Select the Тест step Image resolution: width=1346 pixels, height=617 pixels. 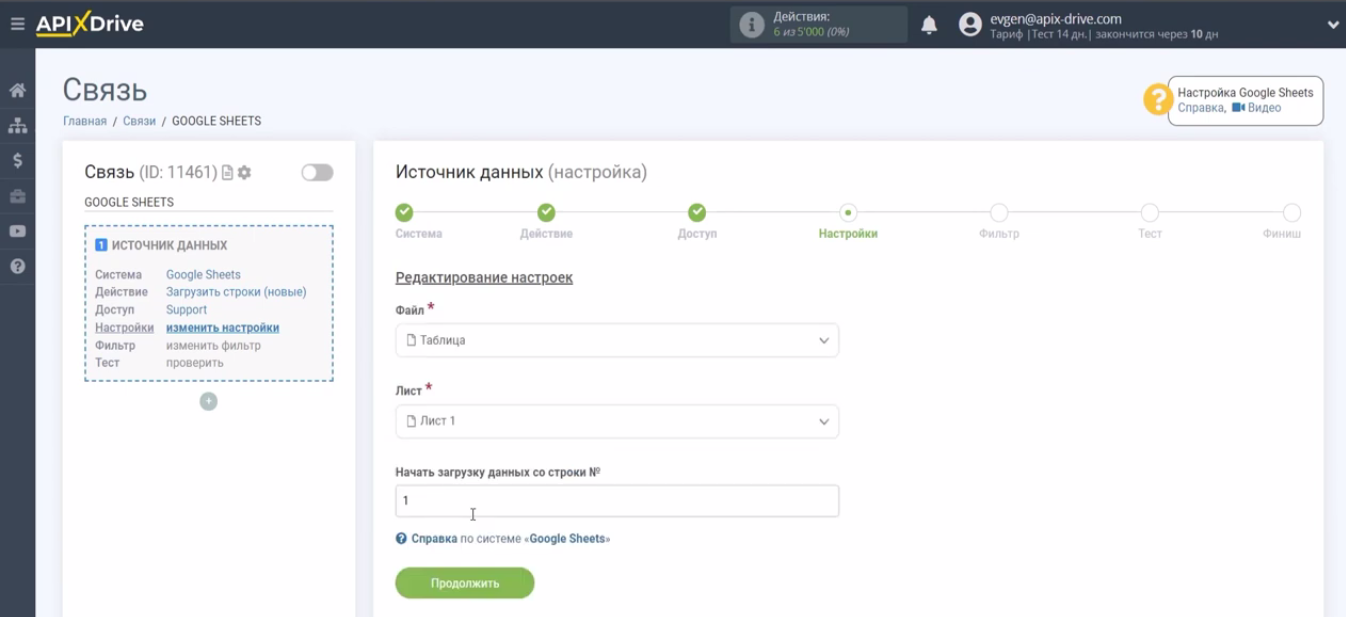[1150, 213]
